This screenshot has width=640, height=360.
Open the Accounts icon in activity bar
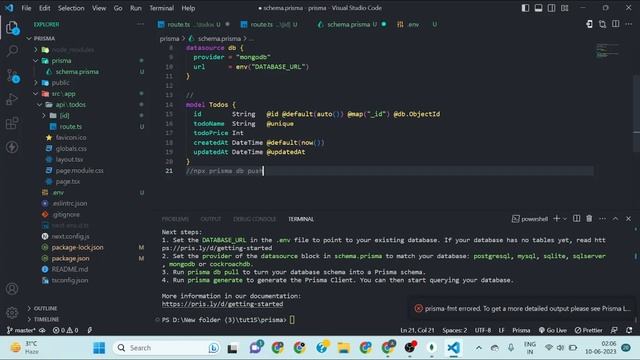[x=12, y=289]
